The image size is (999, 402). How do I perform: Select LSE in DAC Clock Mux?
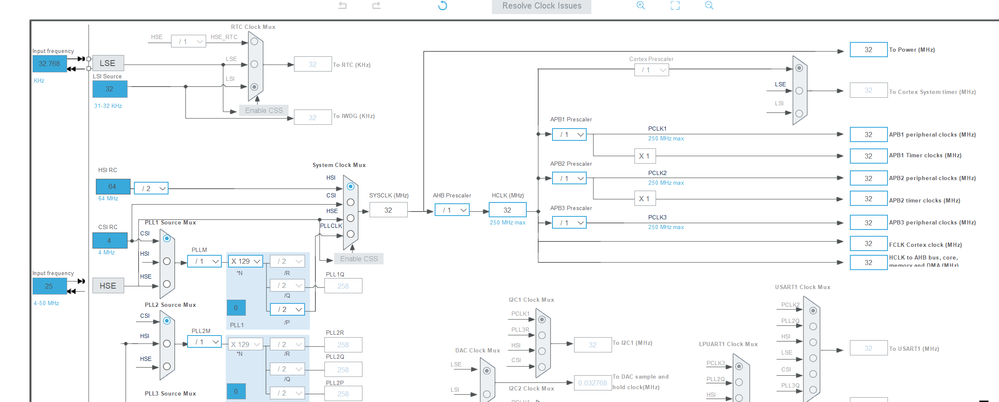point(486,370)
